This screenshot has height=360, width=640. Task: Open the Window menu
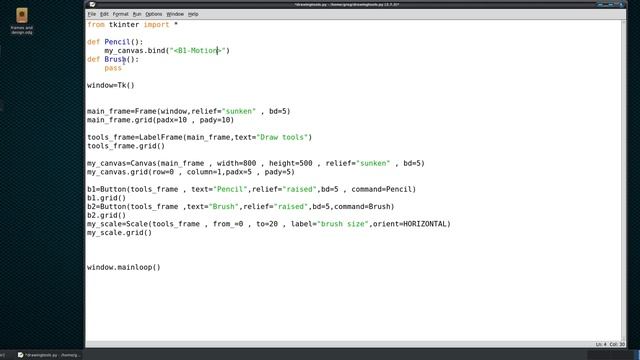tap(175, 14)
